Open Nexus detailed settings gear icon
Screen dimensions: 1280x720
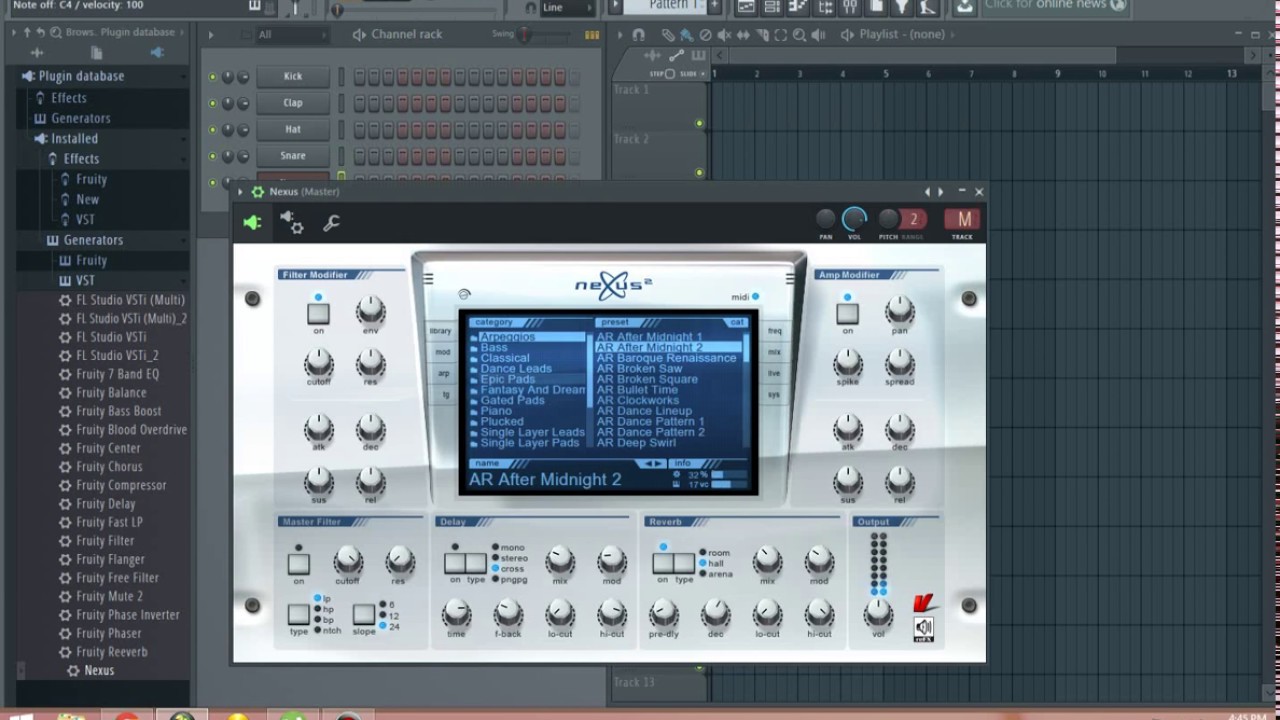click(x=291, y=223)
